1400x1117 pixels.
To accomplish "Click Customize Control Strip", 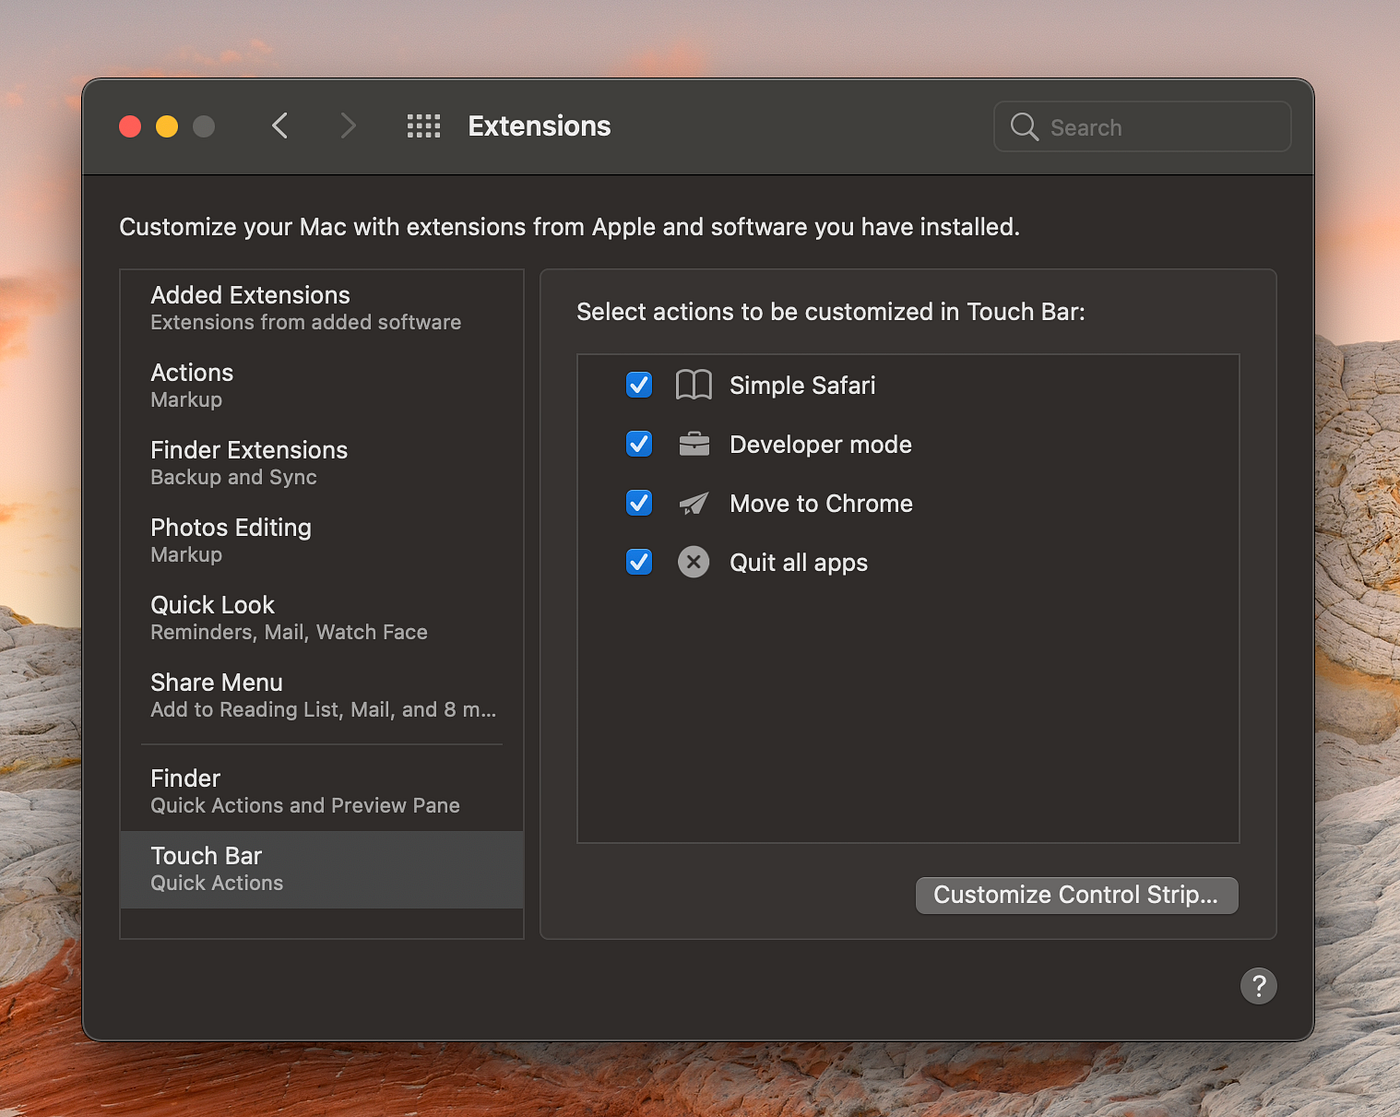I will 1076,895.
